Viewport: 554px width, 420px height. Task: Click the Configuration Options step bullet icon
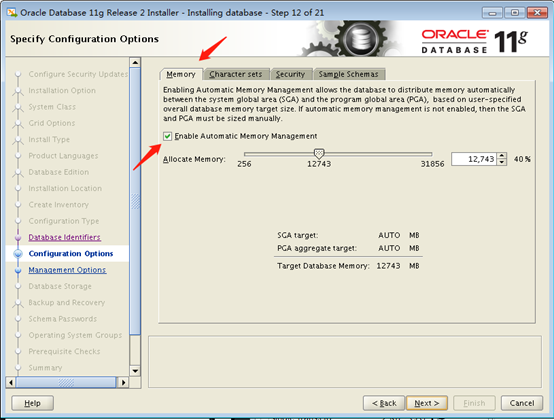(18, 254)
